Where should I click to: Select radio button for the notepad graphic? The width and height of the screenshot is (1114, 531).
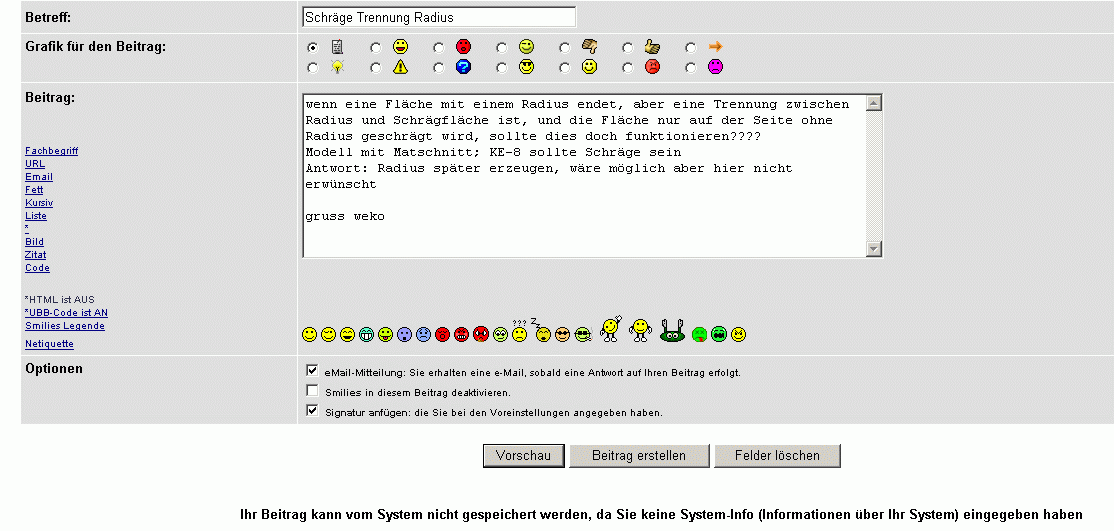point(313,48)
